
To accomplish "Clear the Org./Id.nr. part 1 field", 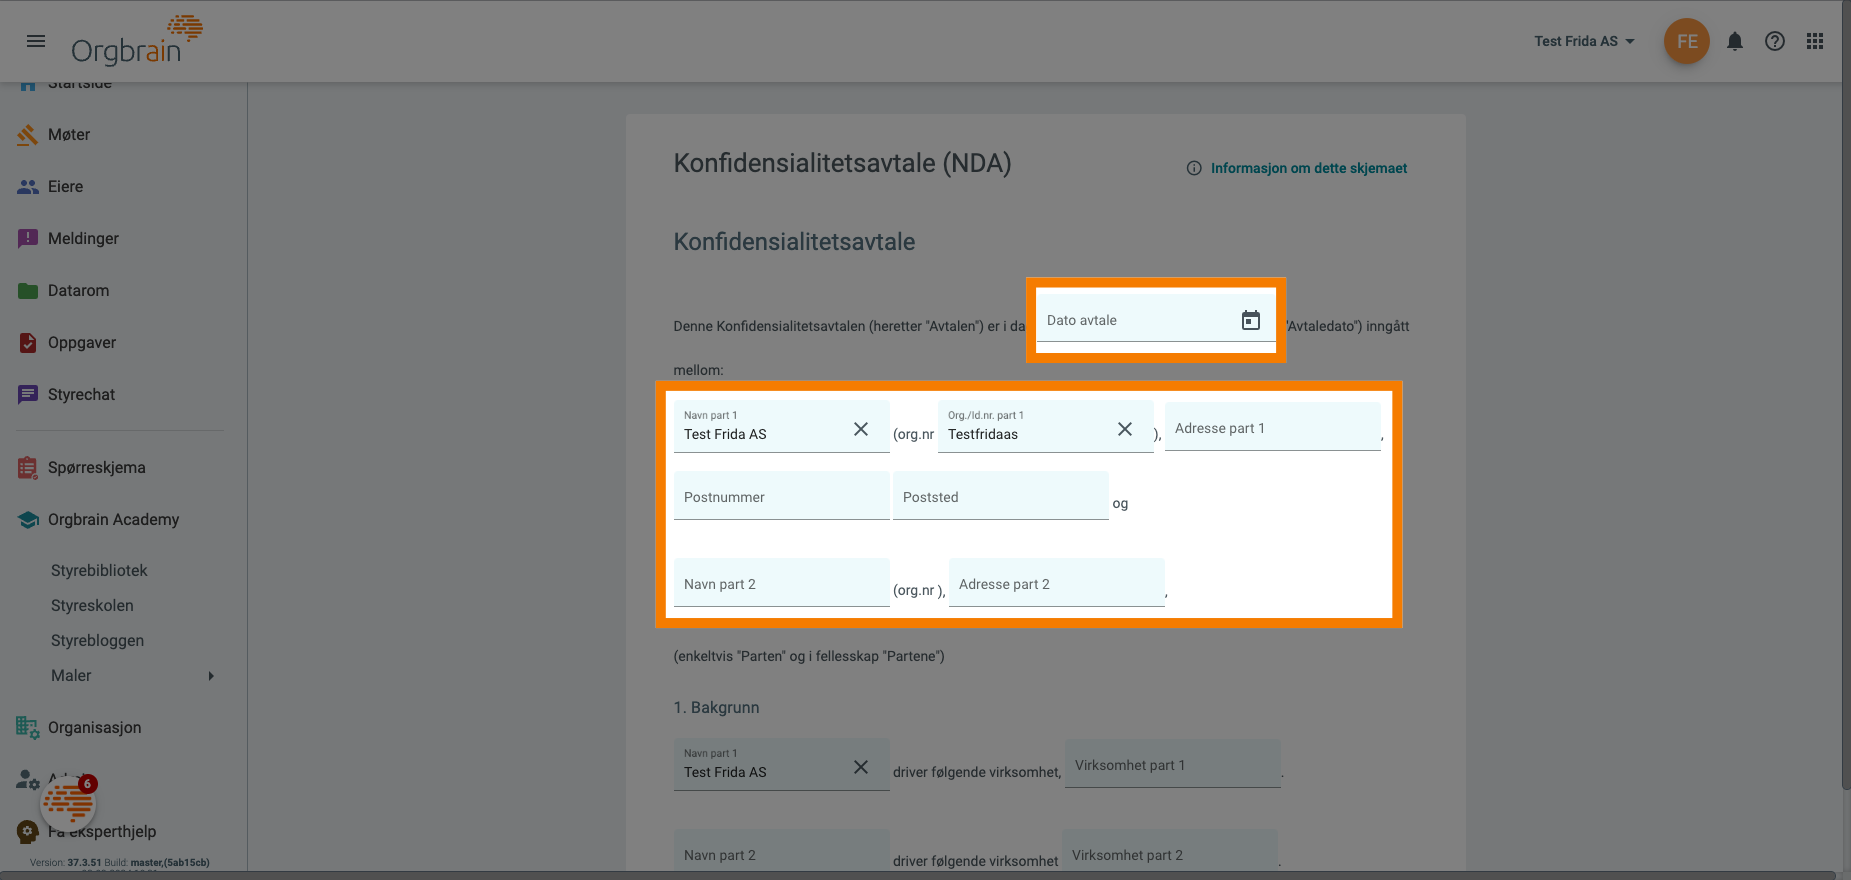I will click(x=1125, y=429).
